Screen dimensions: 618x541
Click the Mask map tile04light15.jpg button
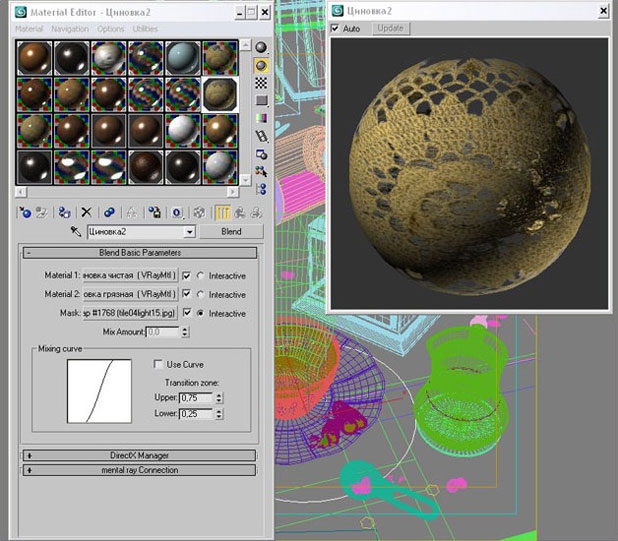click(x=130, y=313)
